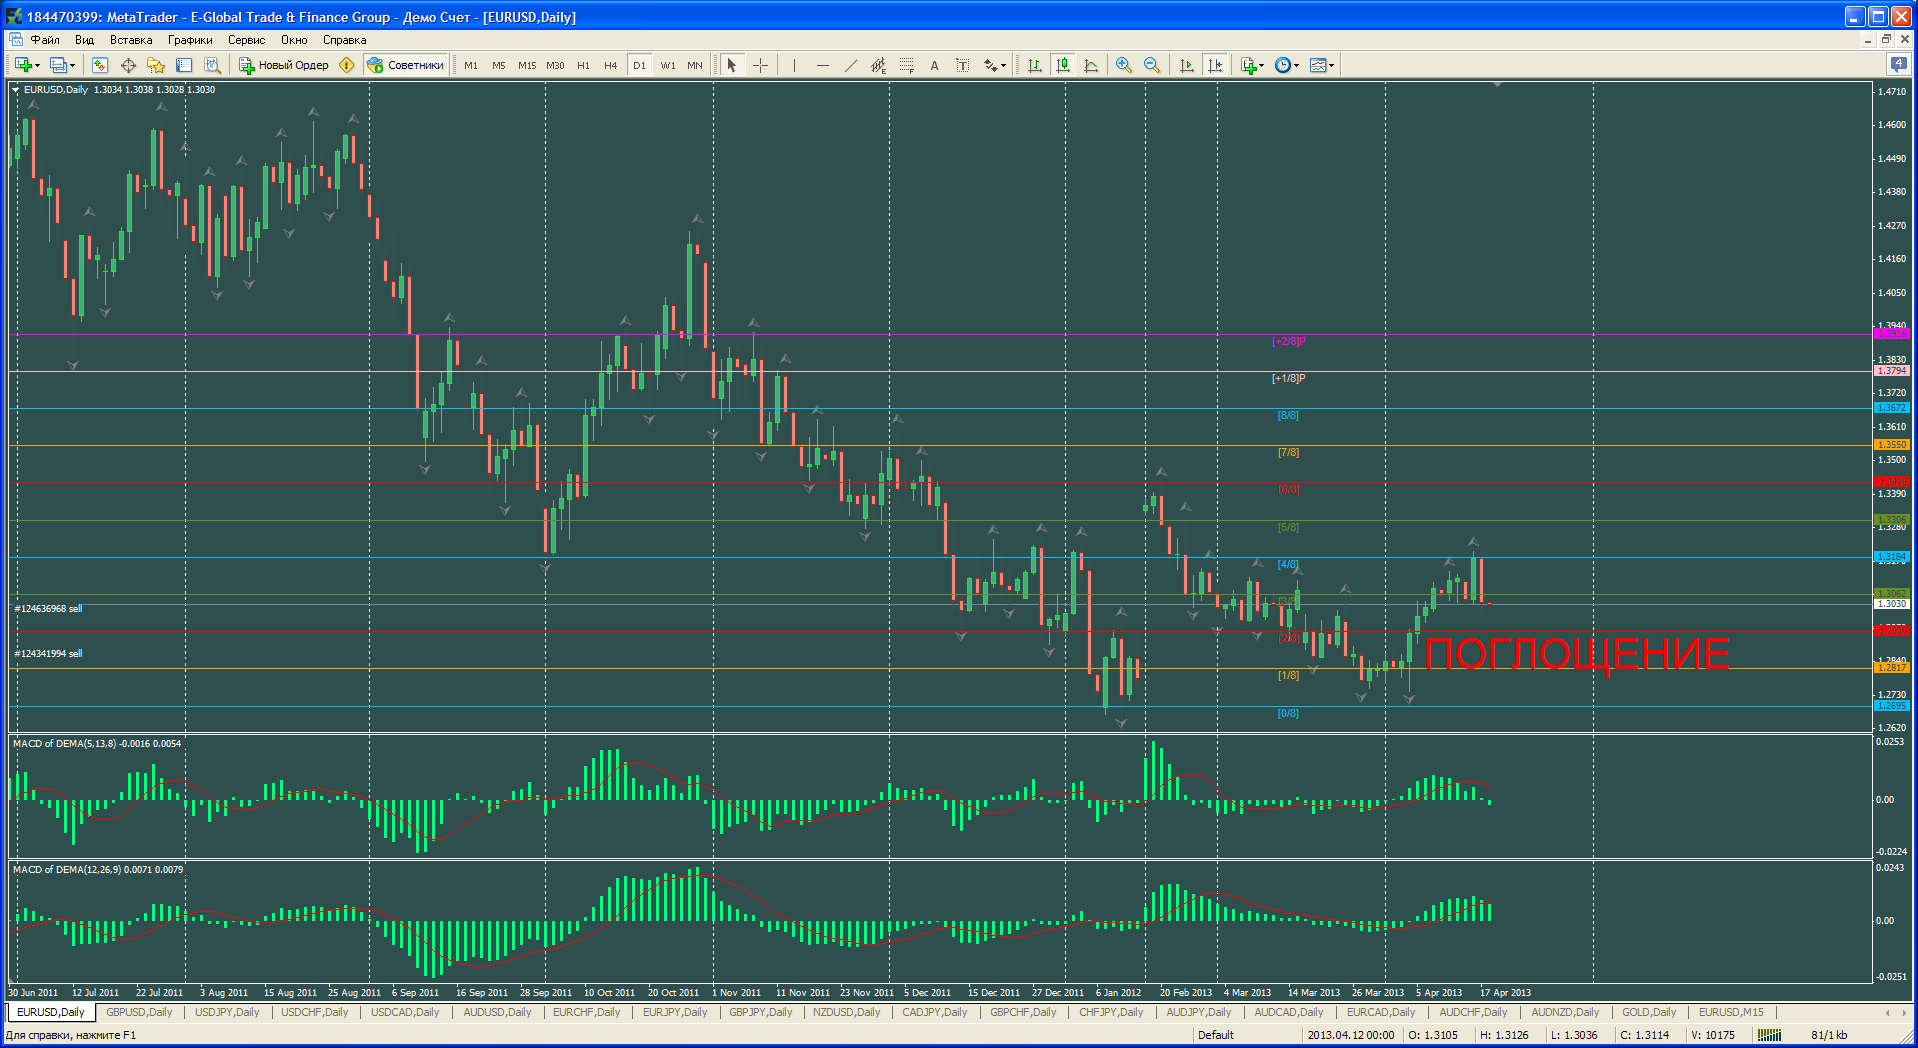Viewport: 1918px width, 1048px height.
Task: Select the crosshair cursor tool
Action: click(761, 65)
